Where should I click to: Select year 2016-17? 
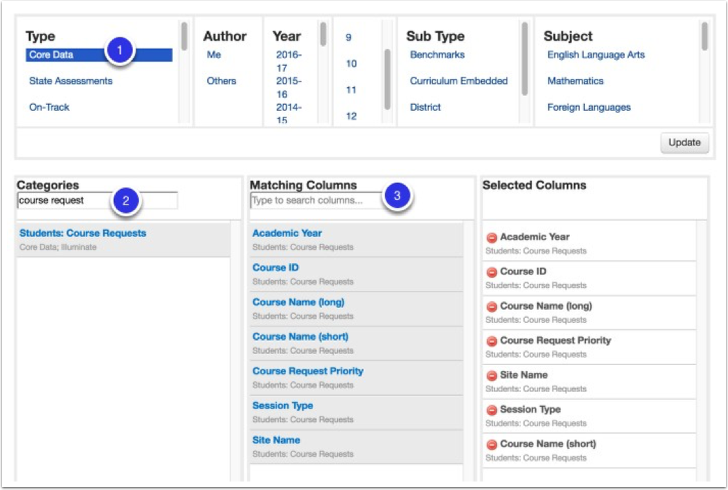coord(288,61)
